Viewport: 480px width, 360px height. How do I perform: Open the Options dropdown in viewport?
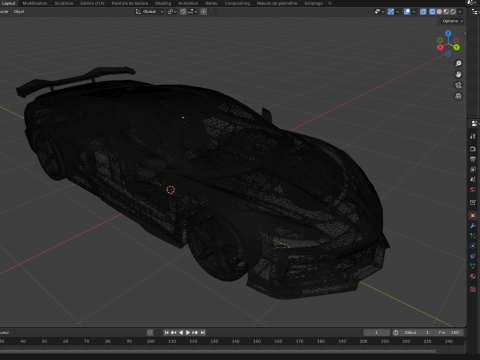click(x=452, y=21)
